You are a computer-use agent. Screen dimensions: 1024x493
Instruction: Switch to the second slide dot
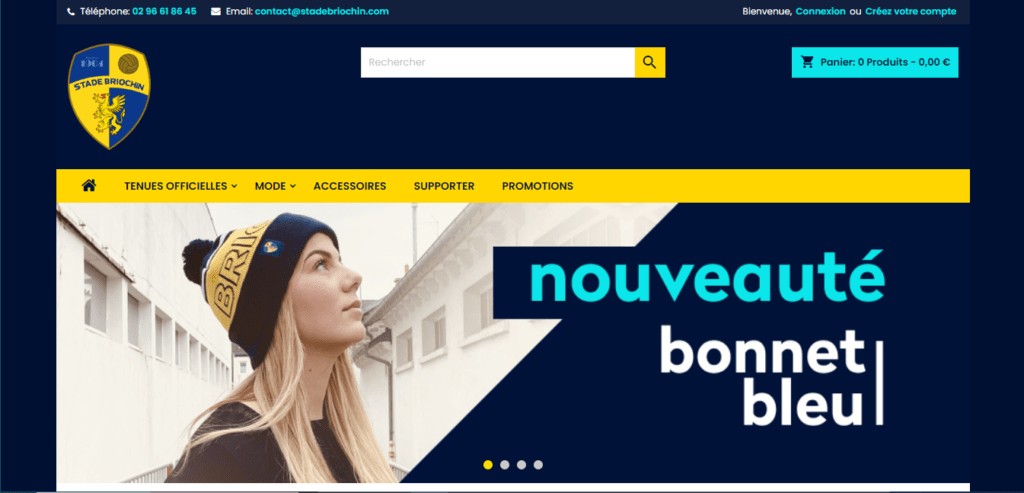(505, 465)
